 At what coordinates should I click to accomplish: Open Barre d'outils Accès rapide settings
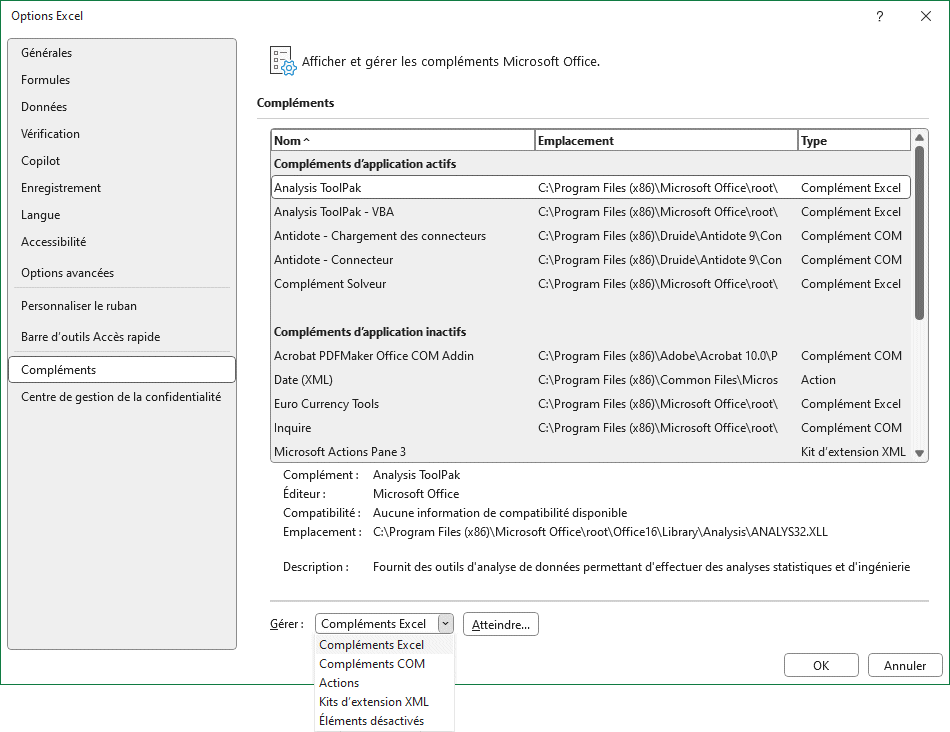122,337
